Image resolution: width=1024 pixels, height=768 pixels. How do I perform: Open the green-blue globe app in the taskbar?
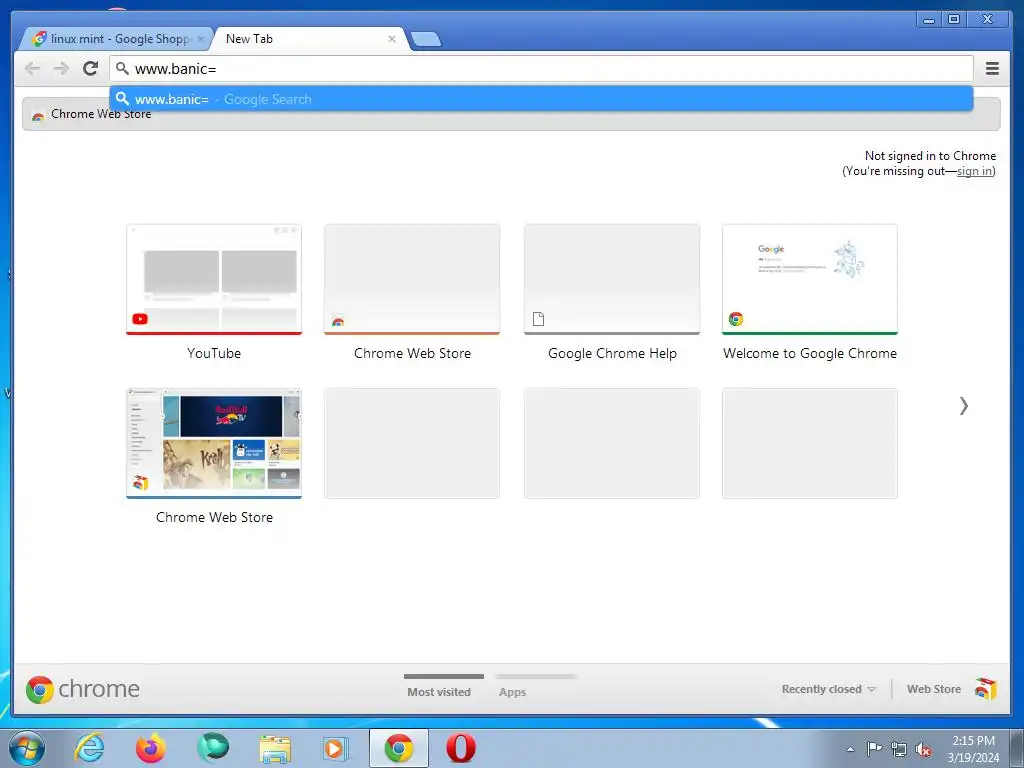[213, 748]
